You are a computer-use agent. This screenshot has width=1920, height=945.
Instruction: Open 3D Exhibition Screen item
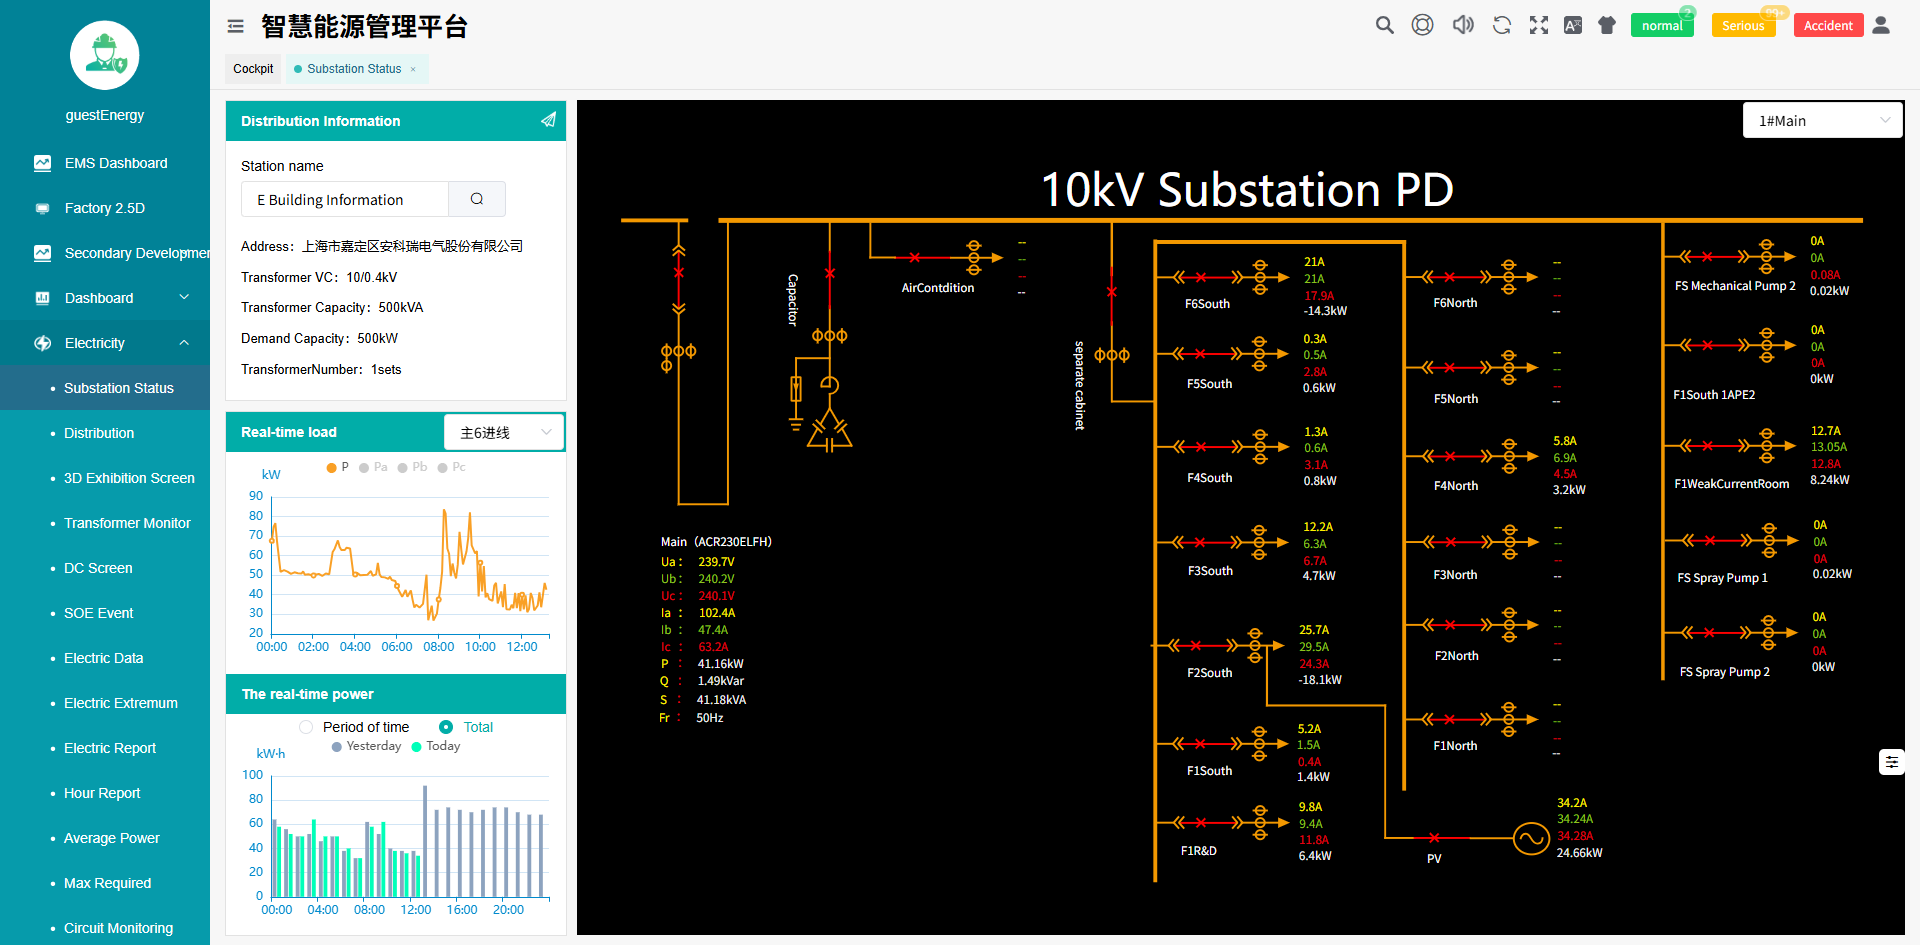105,478
